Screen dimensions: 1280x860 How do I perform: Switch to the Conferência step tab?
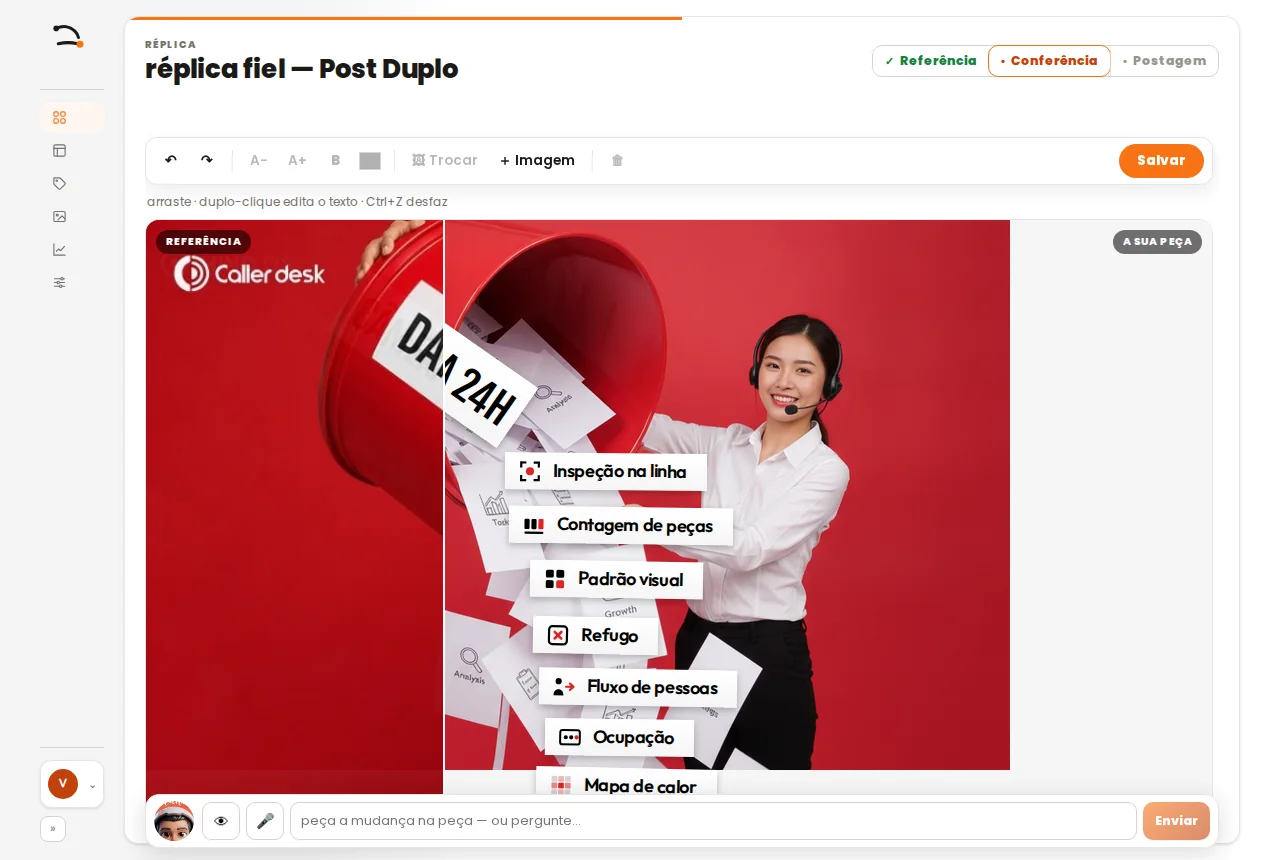1049,61
